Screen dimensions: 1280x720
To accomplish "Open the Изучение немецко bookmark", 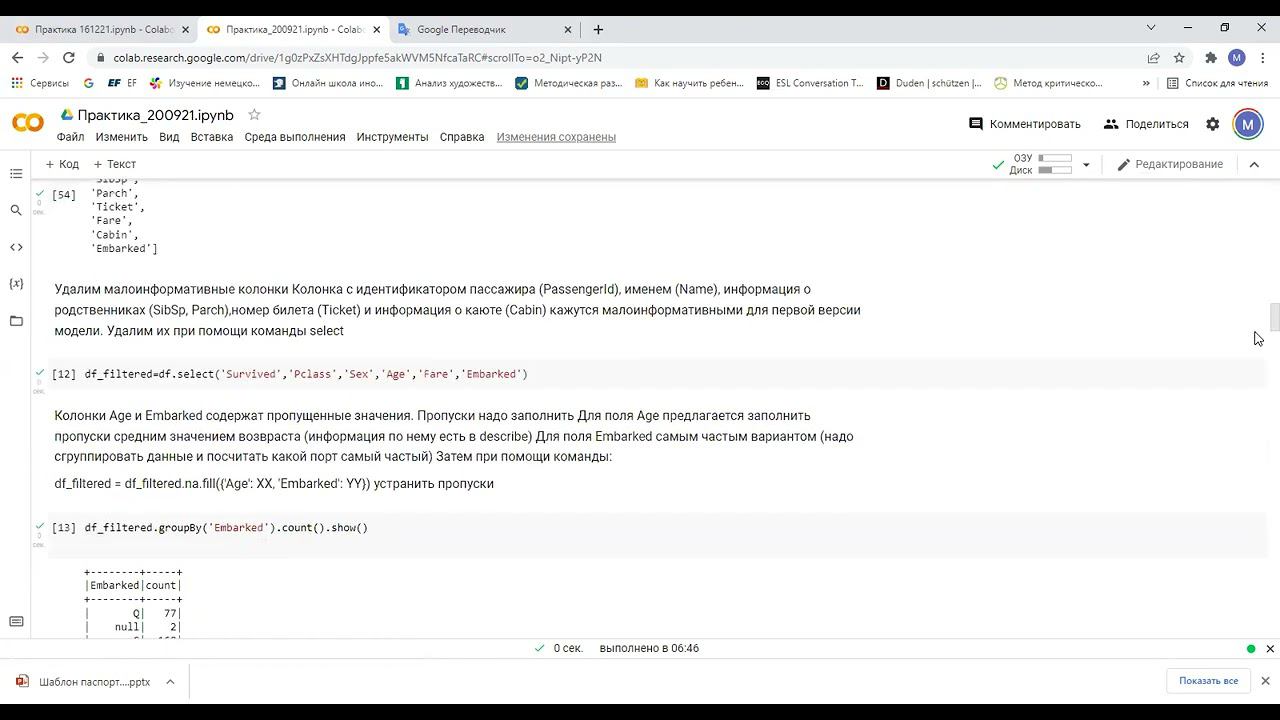I will (205, 83).
